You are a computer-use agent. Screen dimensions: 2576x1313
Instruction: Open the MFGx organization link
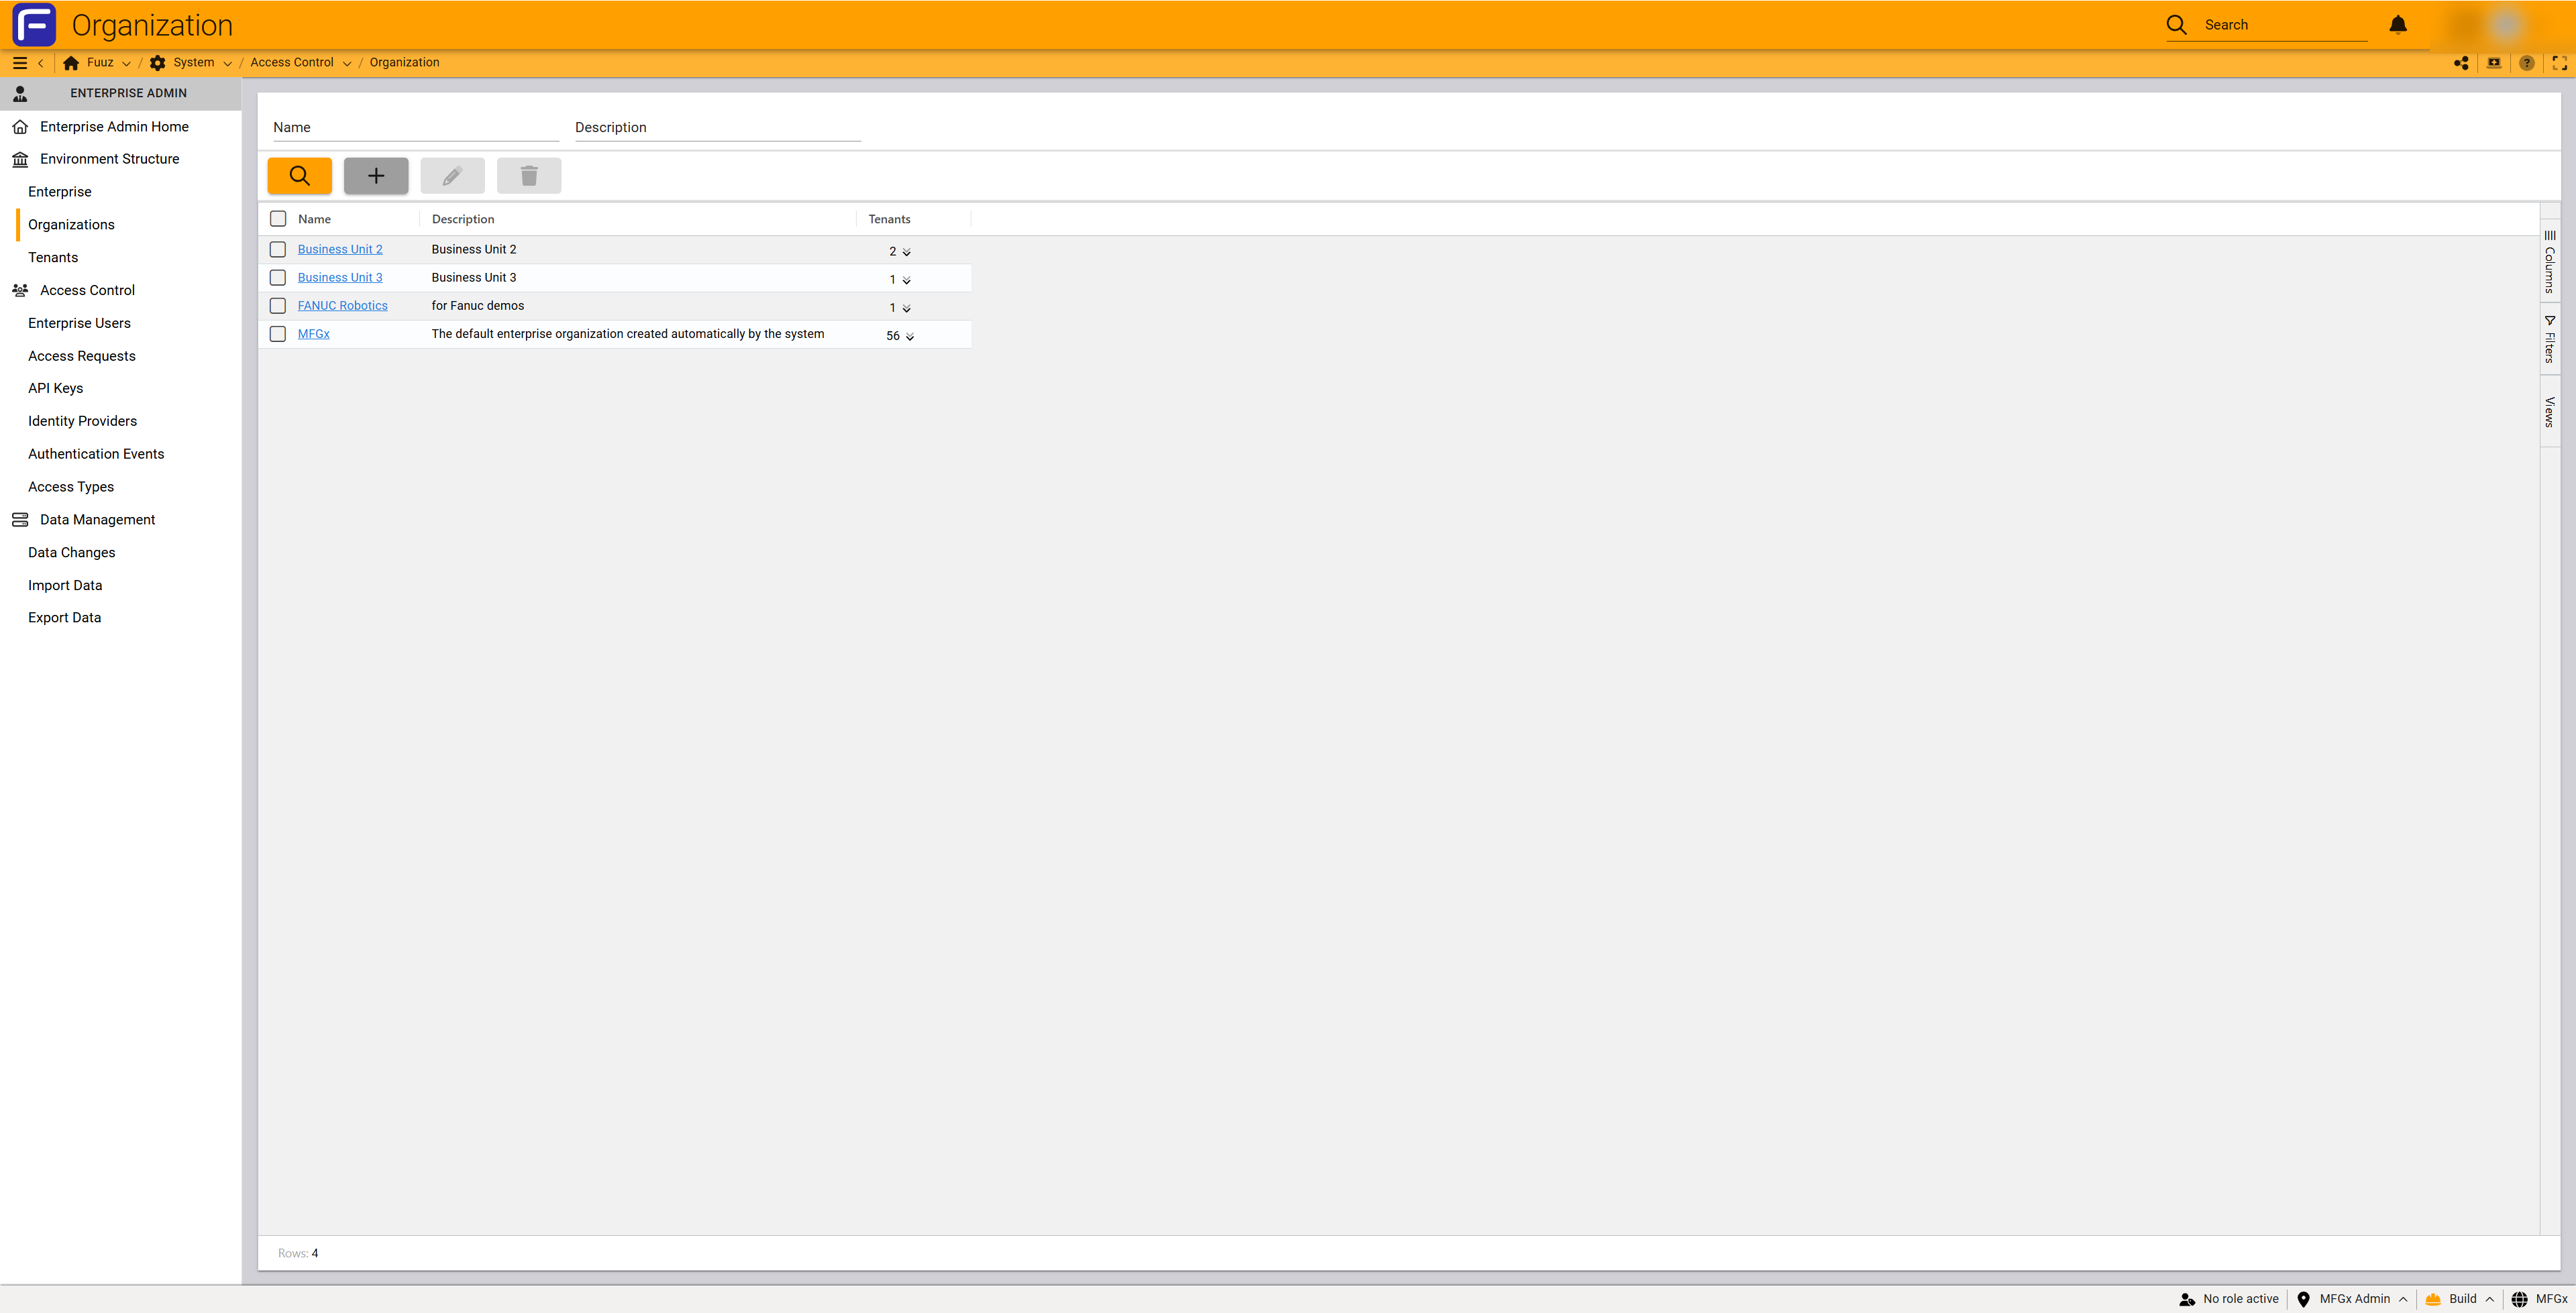[313, 334]
